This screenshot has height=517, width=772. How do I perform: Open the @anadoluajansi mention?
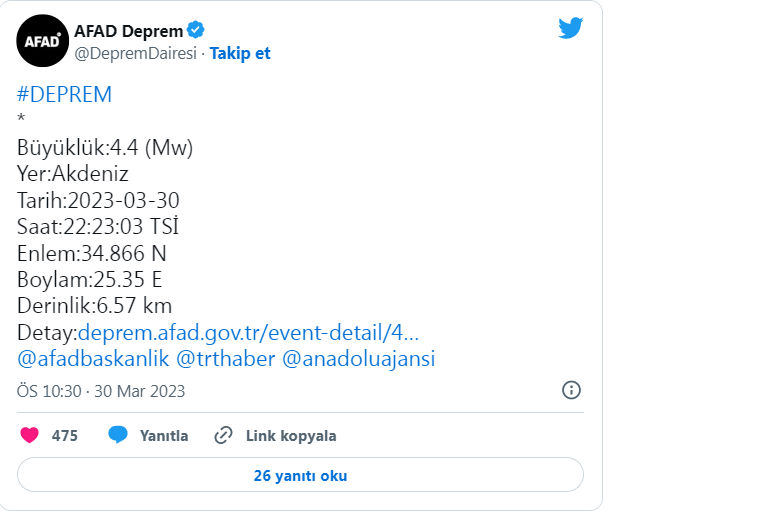pos(358,359)
